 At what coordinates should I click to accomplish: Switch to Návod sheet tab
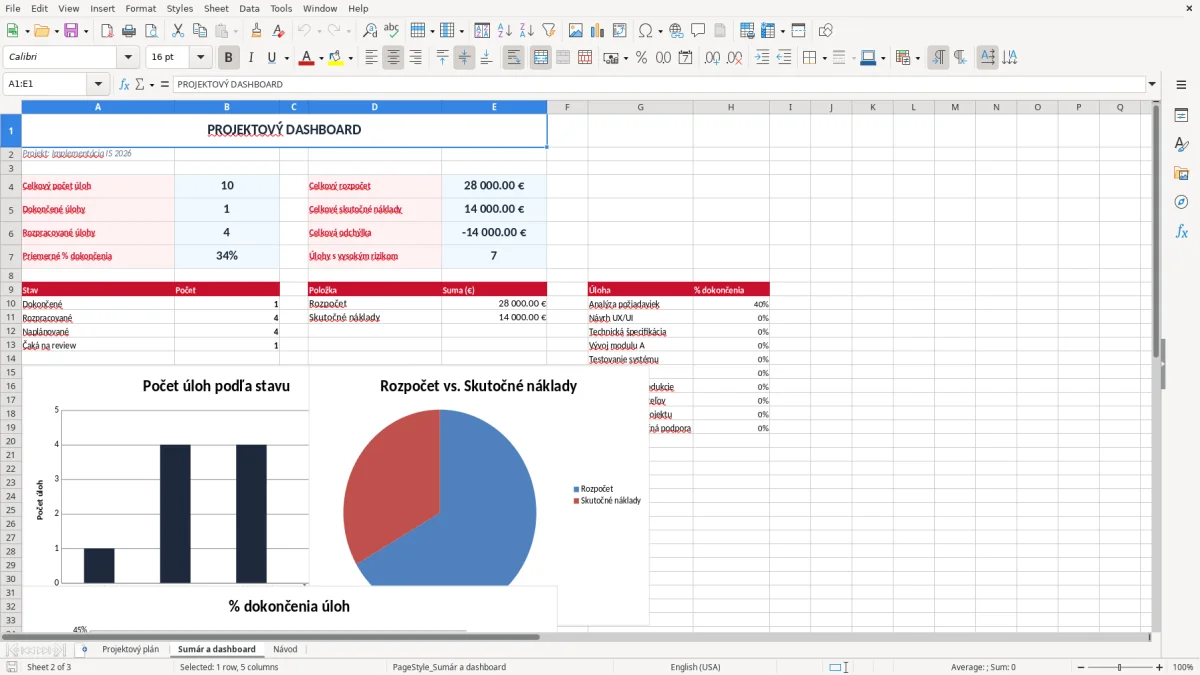tap(285, 649)
